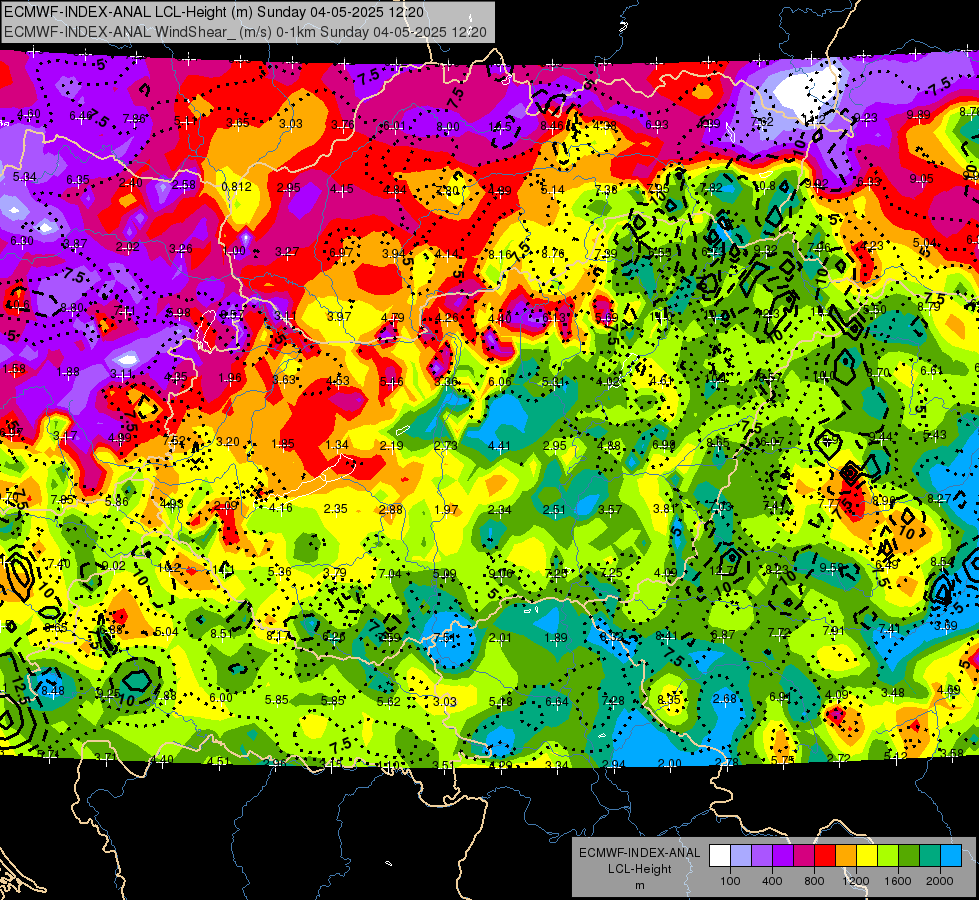Screen dimensions: 979x900
Task: Click the grid value 6.64
Action: point(556,702)
